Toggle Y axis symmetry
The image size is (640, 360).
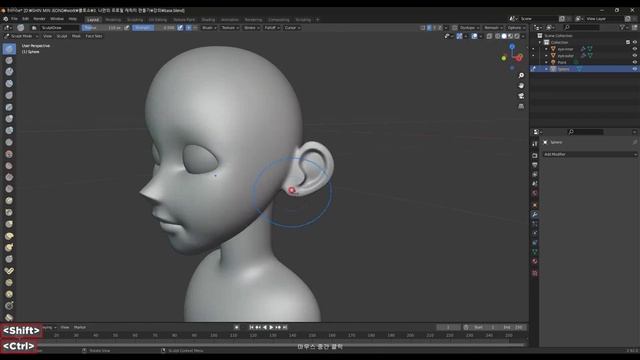pyautogui.click(x=434, y=28)
